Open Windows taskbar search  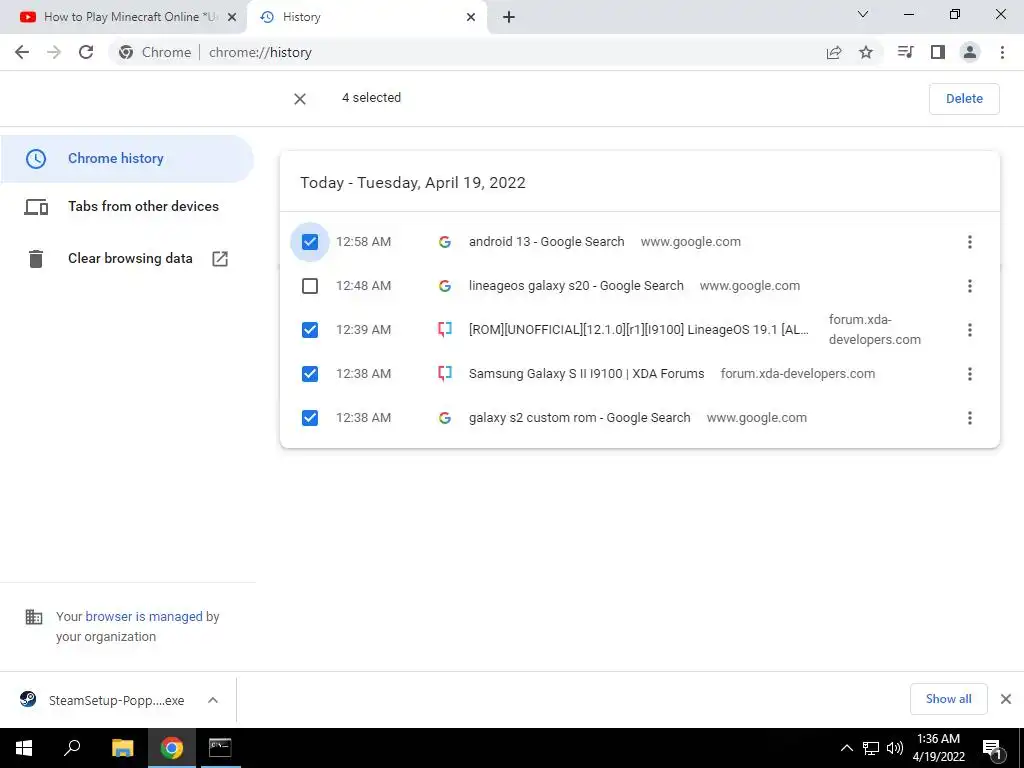[x=72, y=748]
